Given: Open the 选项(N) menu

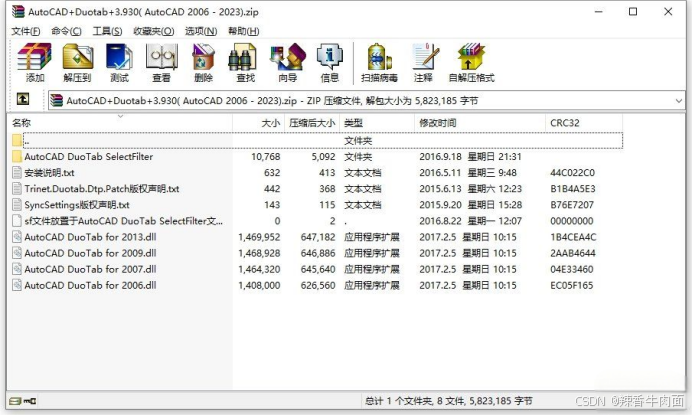Looking at the screenshot, I should click(201, 31).
